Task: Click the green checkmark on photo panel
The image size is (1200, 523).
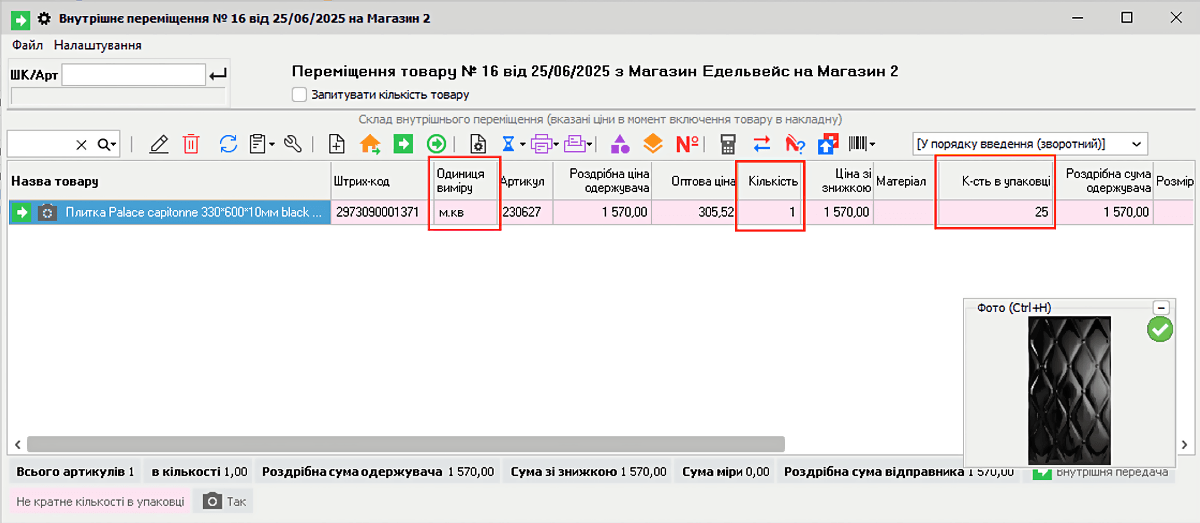Action: click(x=1160, y=330)
